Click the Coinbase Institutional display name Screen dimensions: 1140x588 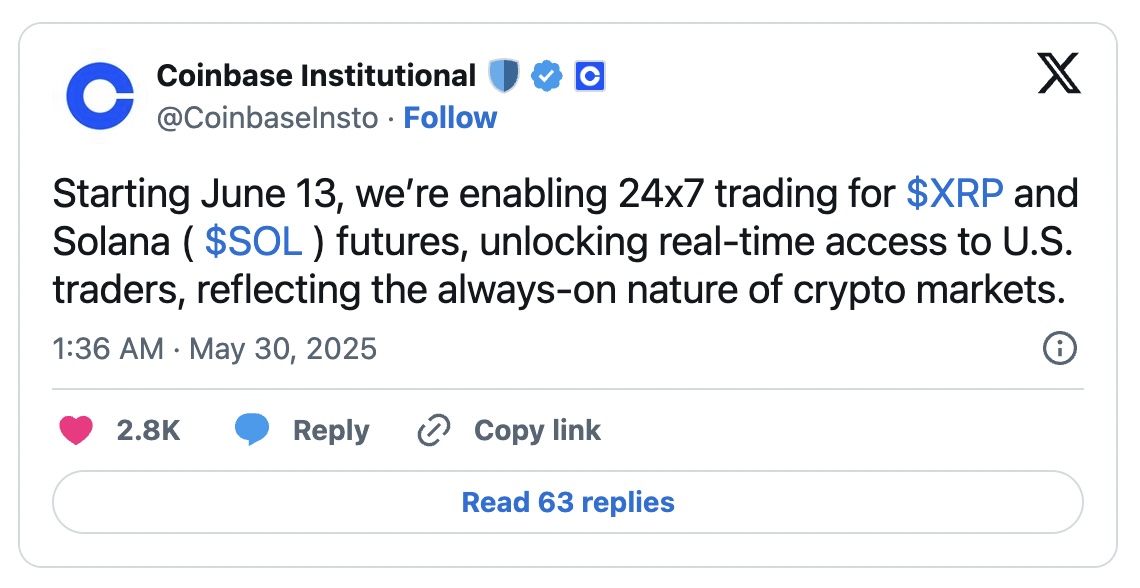point(316,76)
